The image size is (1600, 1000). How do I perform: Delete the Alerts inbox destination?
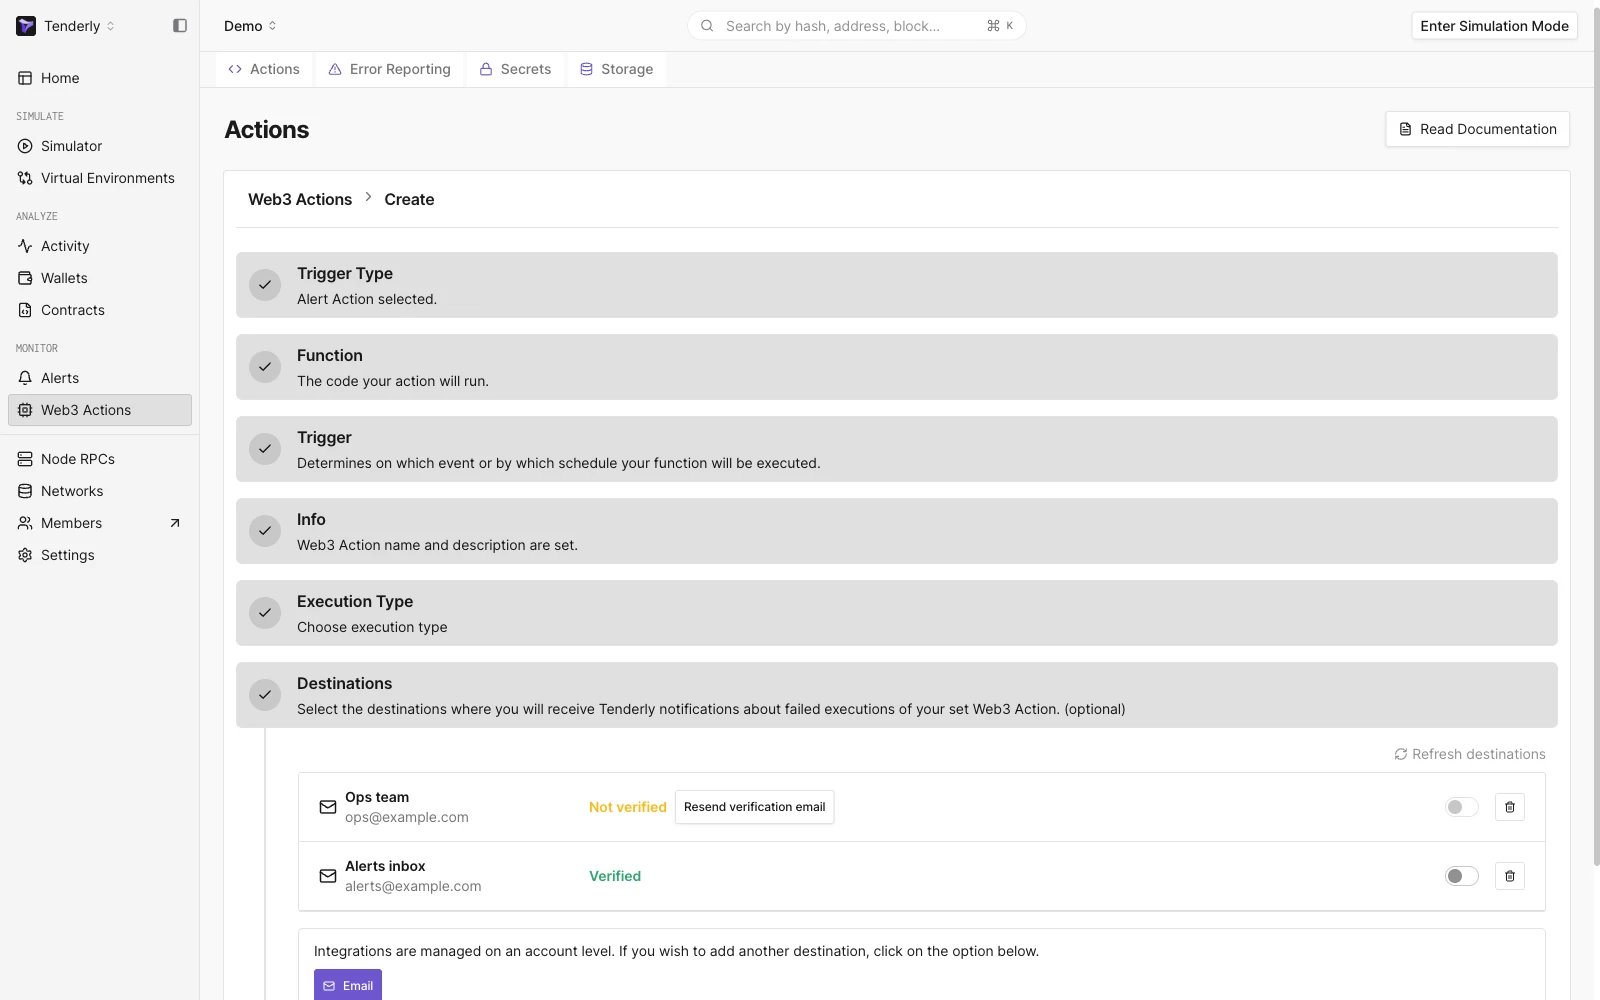click(x=1510, y=876)
